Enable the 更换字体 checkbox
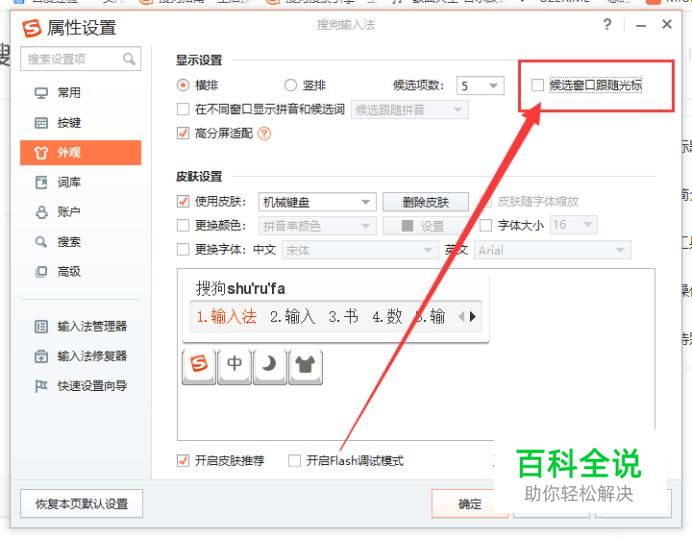The image size is (692, 538). tap(183, 250)
